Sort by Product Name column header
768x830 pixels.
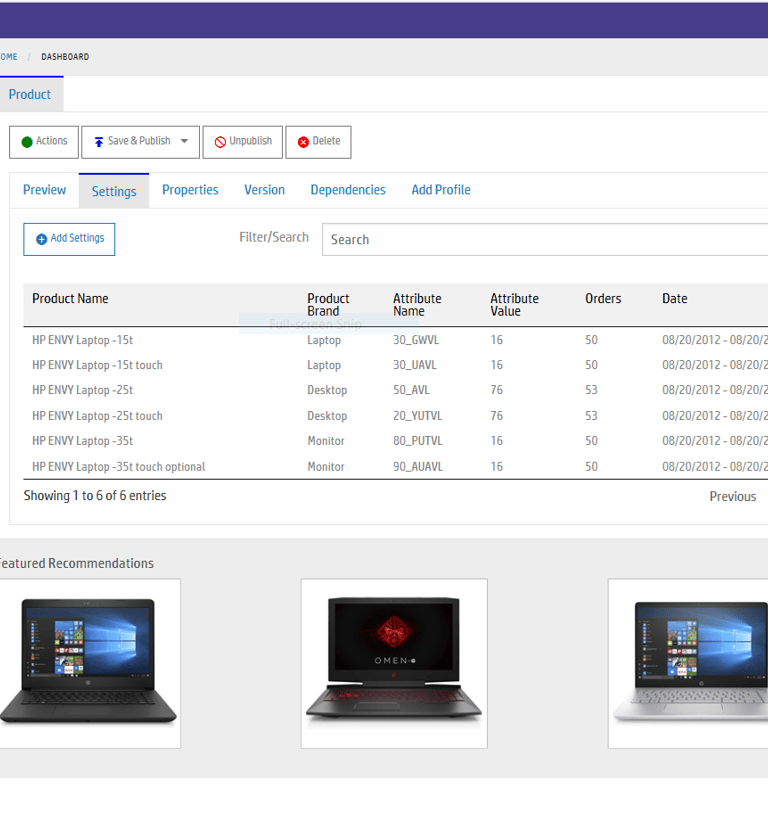click(70, 299)
